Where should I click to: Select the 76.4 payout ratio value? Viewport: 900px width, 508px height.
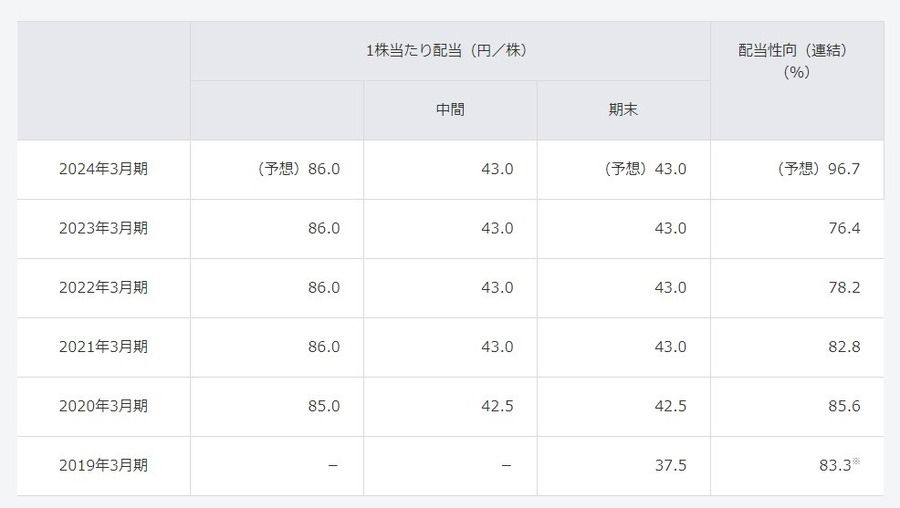point(844,228)
